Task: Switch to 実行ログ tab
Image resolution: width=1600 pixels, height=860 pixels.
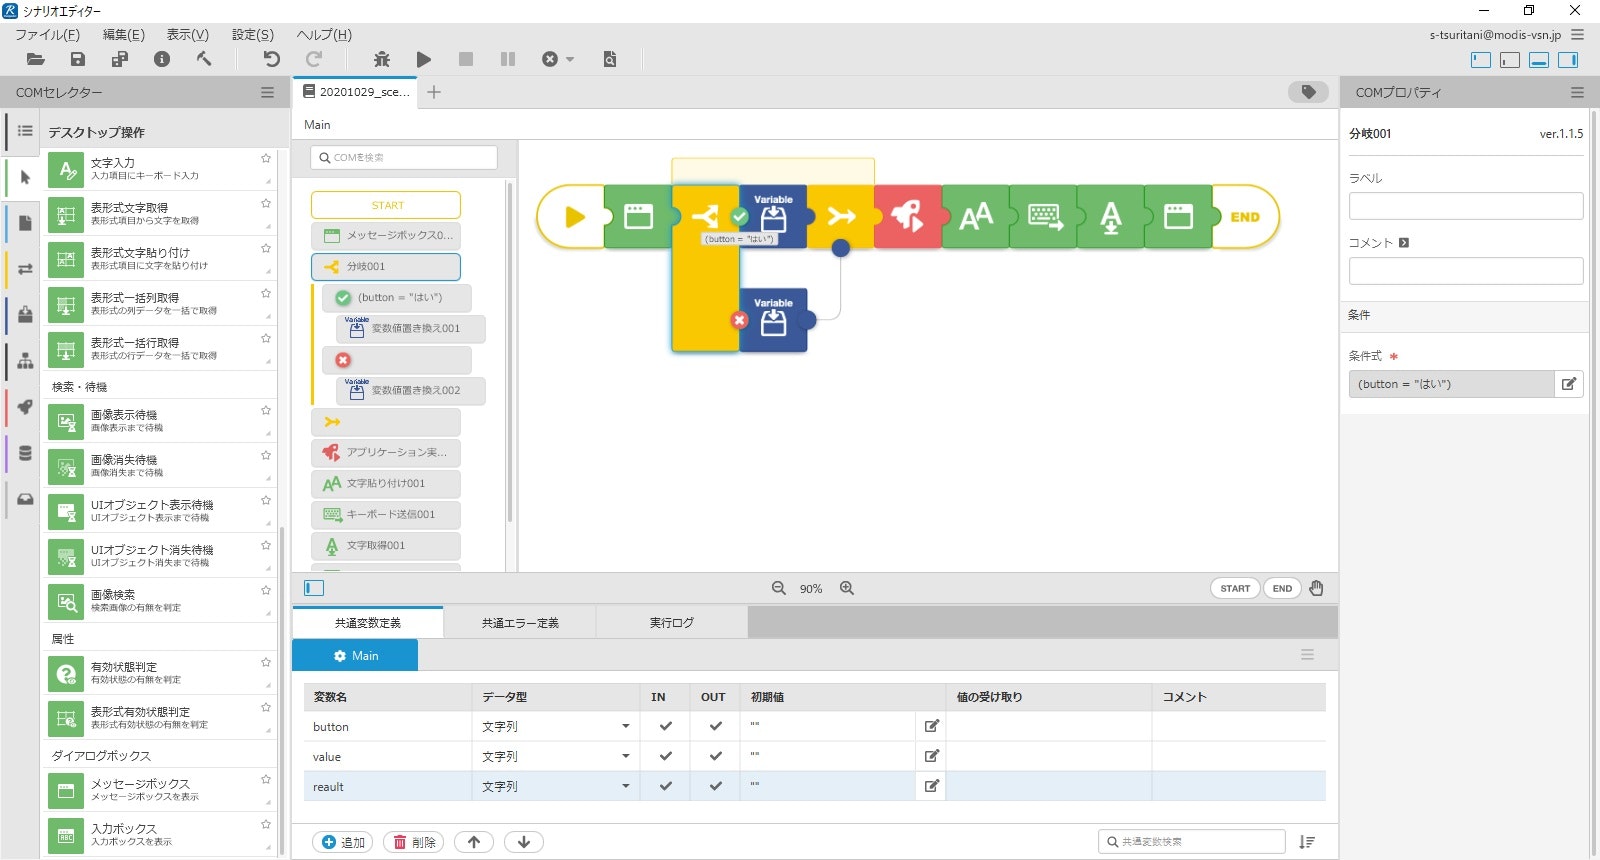Action: [x=672, y=622]
